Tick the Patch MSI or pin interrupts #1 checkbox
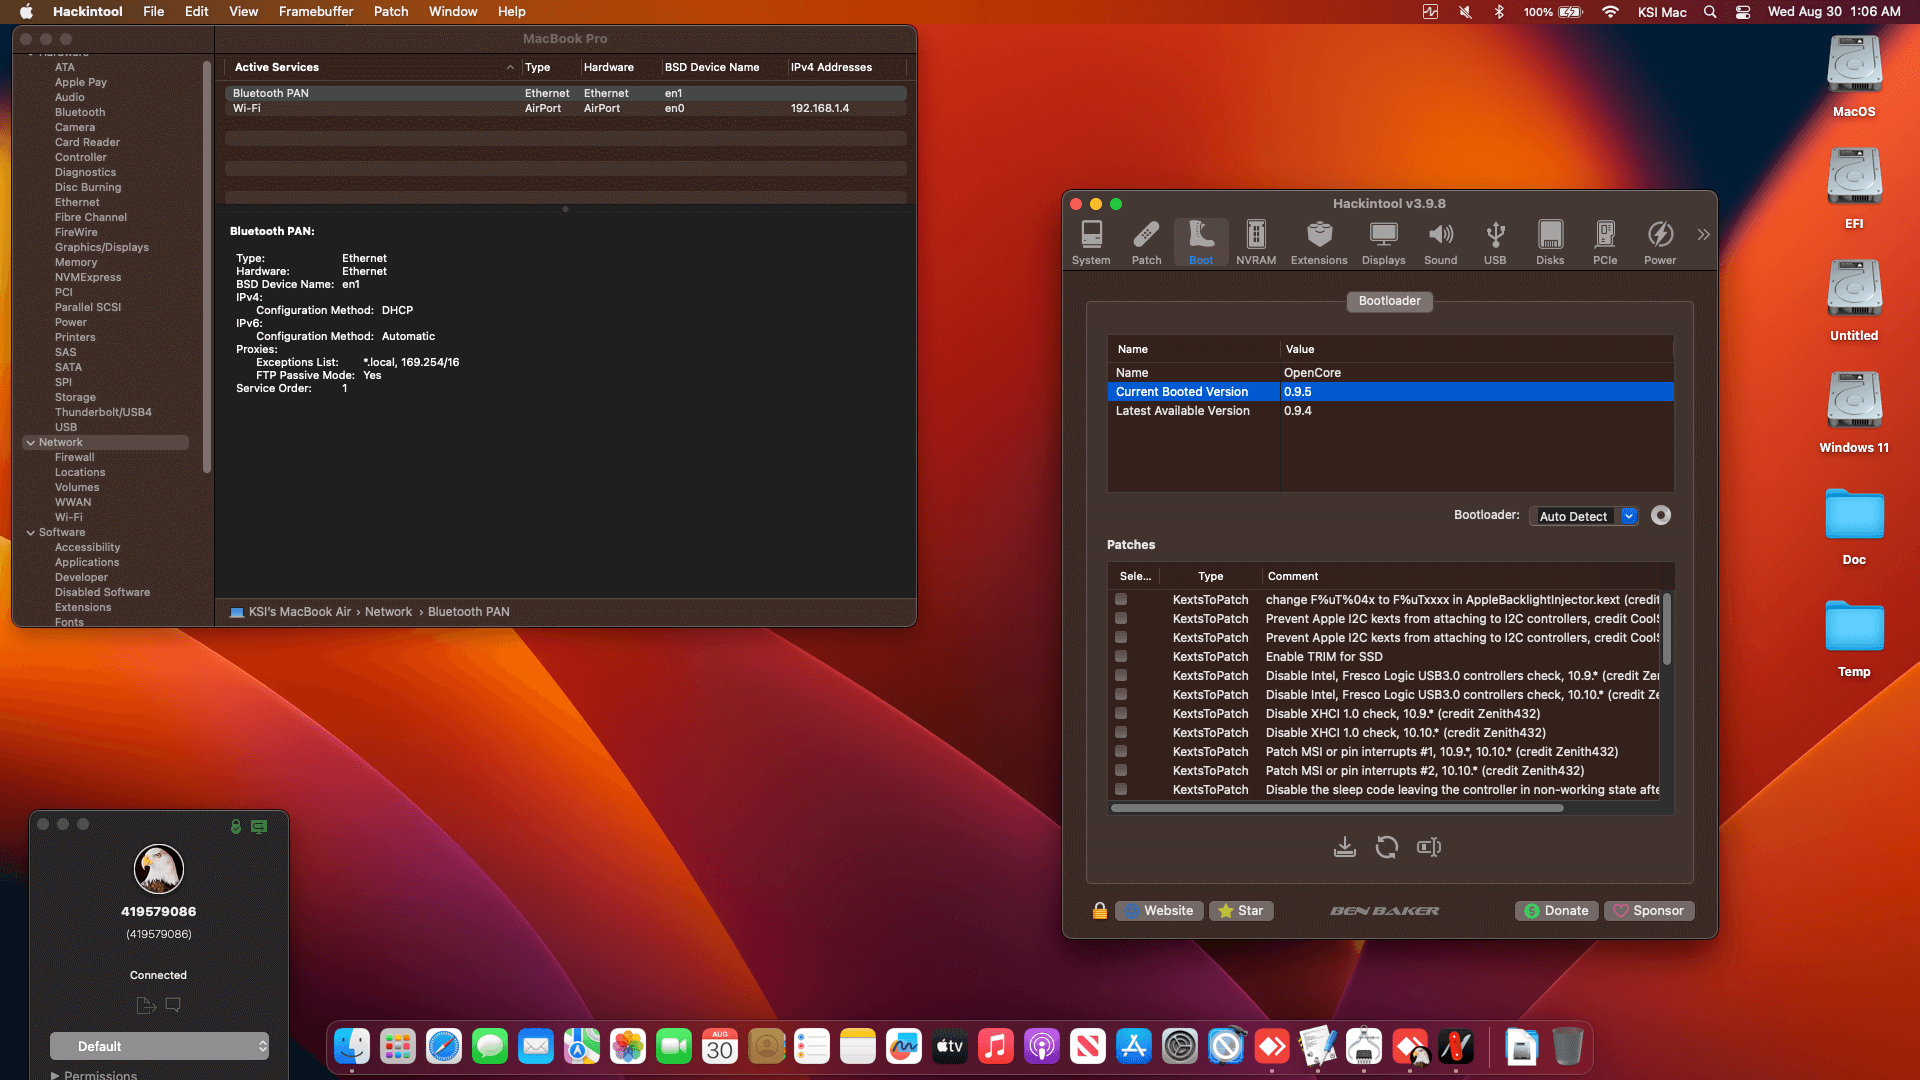The height and width of the screenshot is (1080, 1920). [1121, 752]
